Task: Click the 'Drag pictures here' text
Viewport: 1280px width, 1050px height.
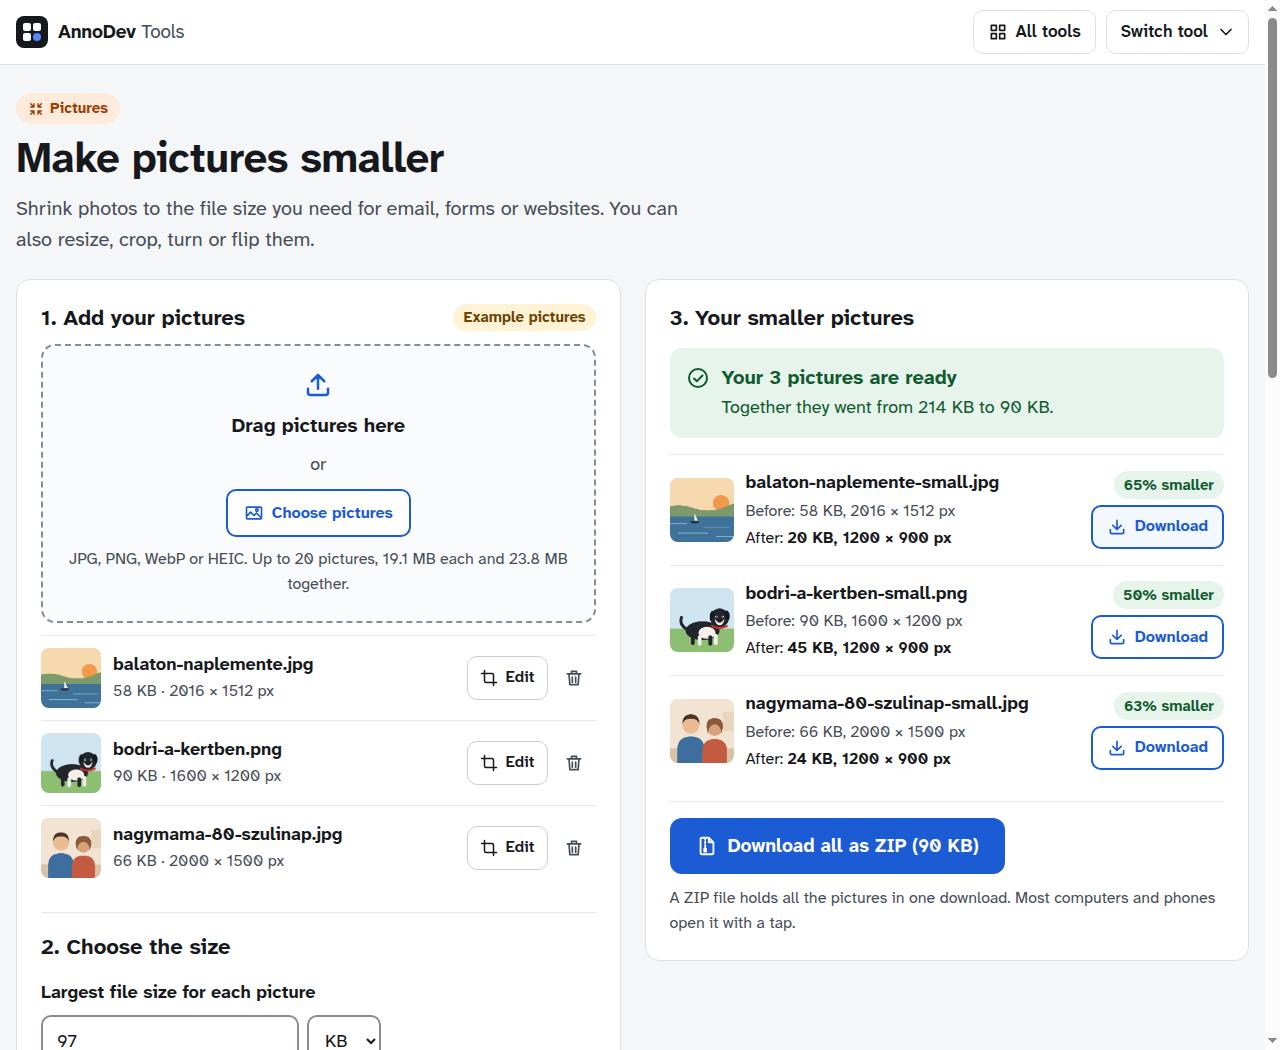Action: pyautogui.click(x=318, y=426)
